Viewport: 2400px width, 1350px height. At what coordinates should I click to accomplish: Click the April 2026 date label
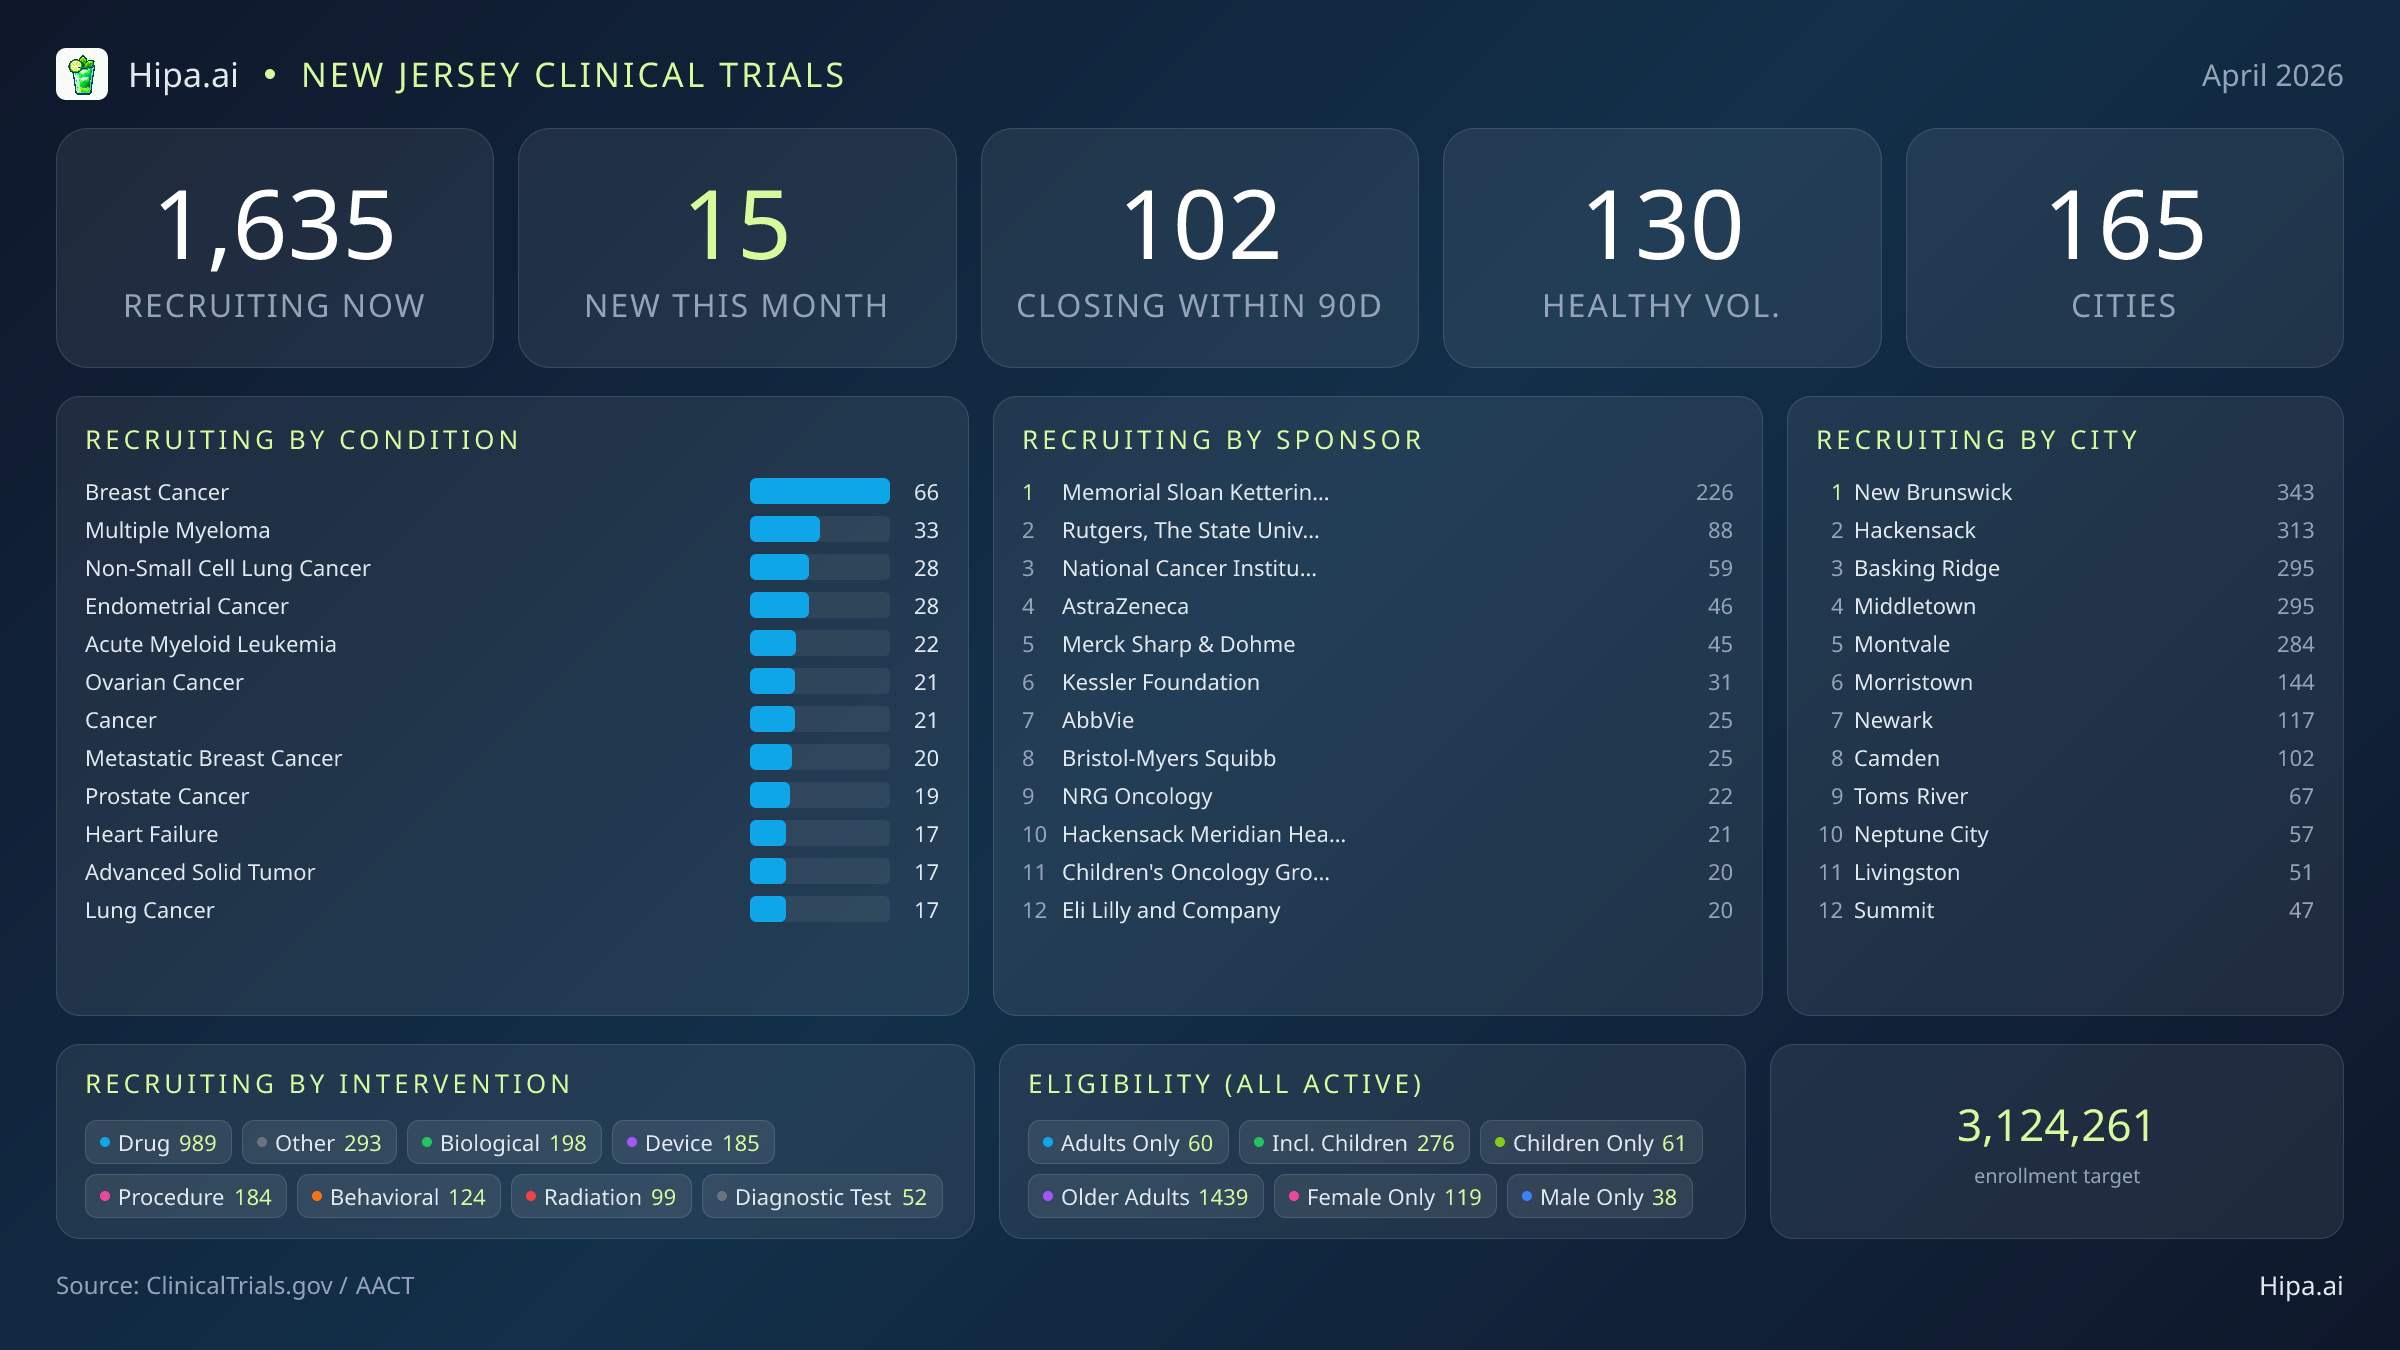pyautogui.click(x=2272, y=75)
